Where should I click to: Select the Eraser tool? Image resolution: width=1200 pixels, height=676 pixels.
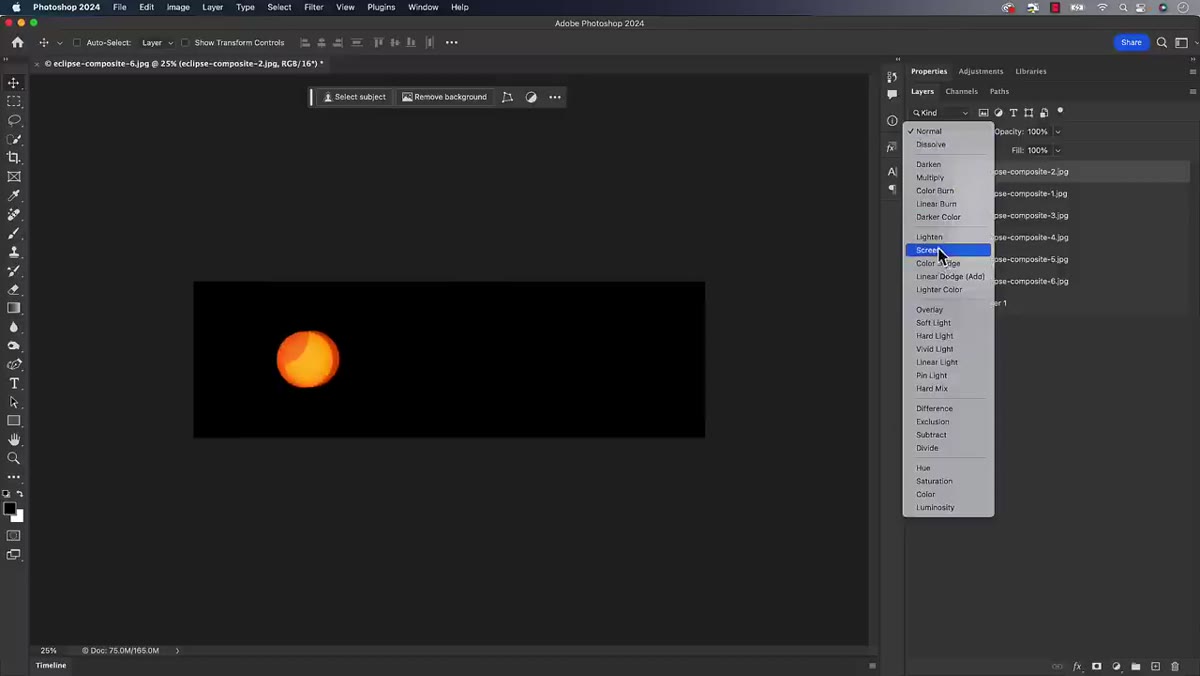14,290
